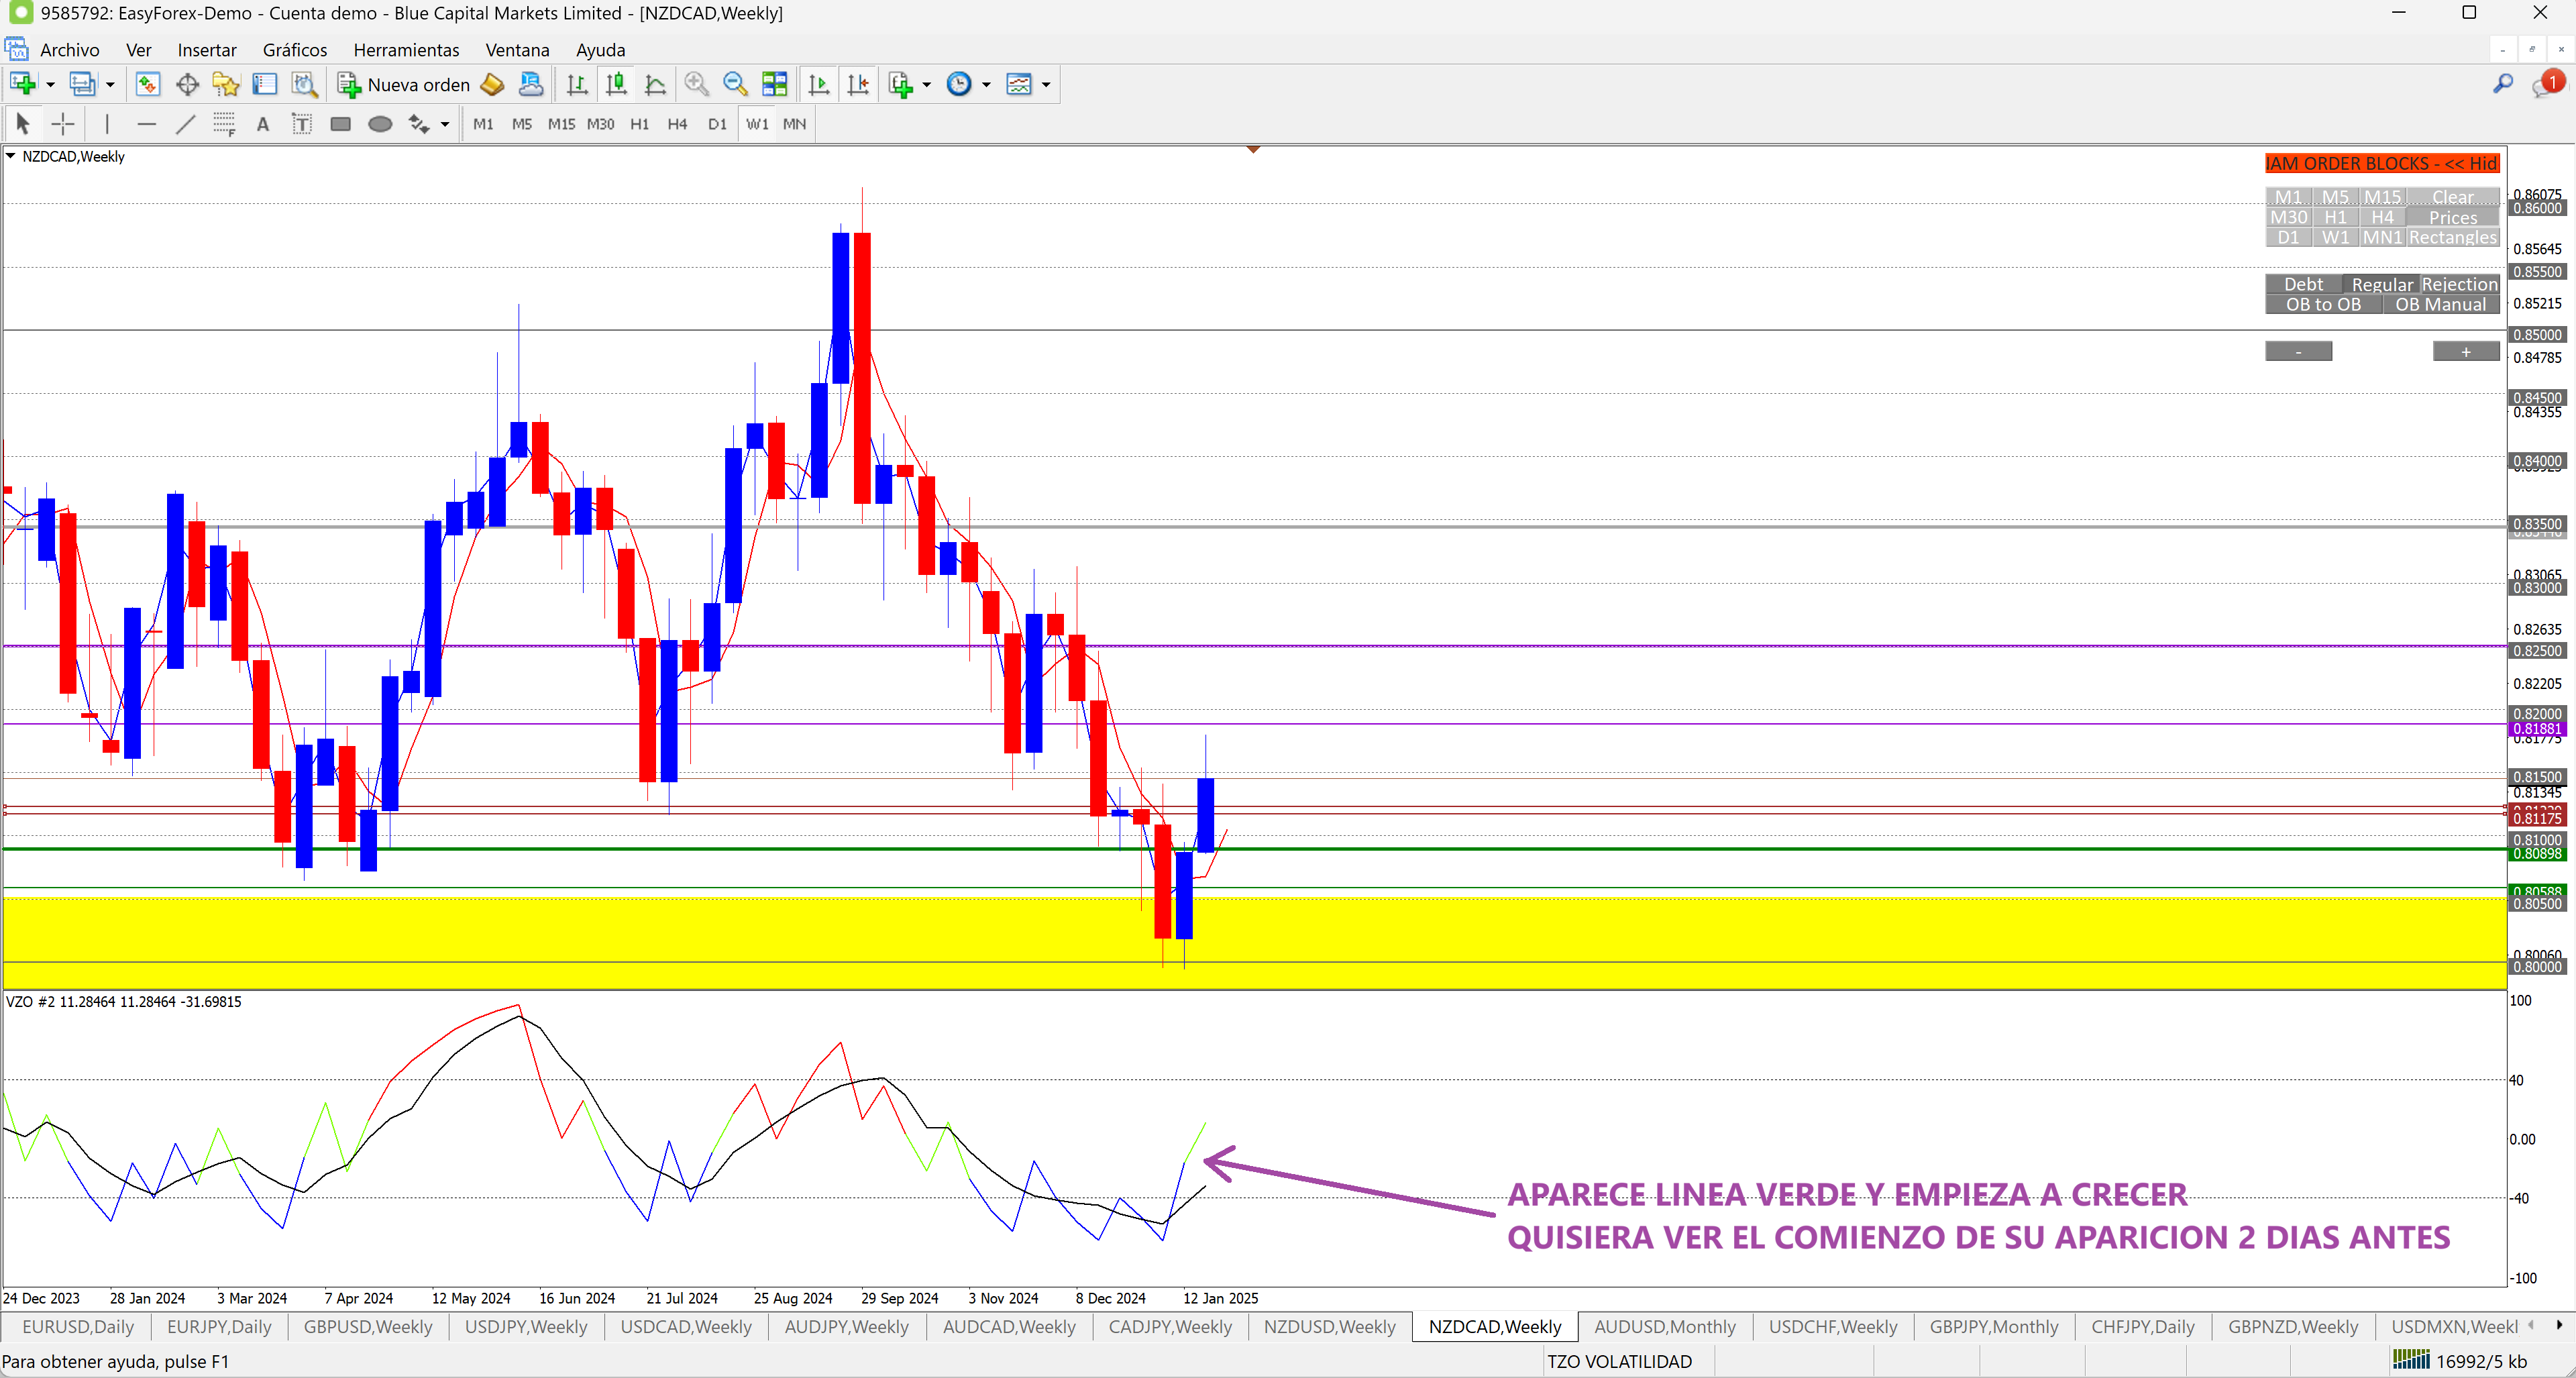Viewport: 2576px width, 1378px height.
Task: Click the Tile Windows icon
Action: coord(774,85)
